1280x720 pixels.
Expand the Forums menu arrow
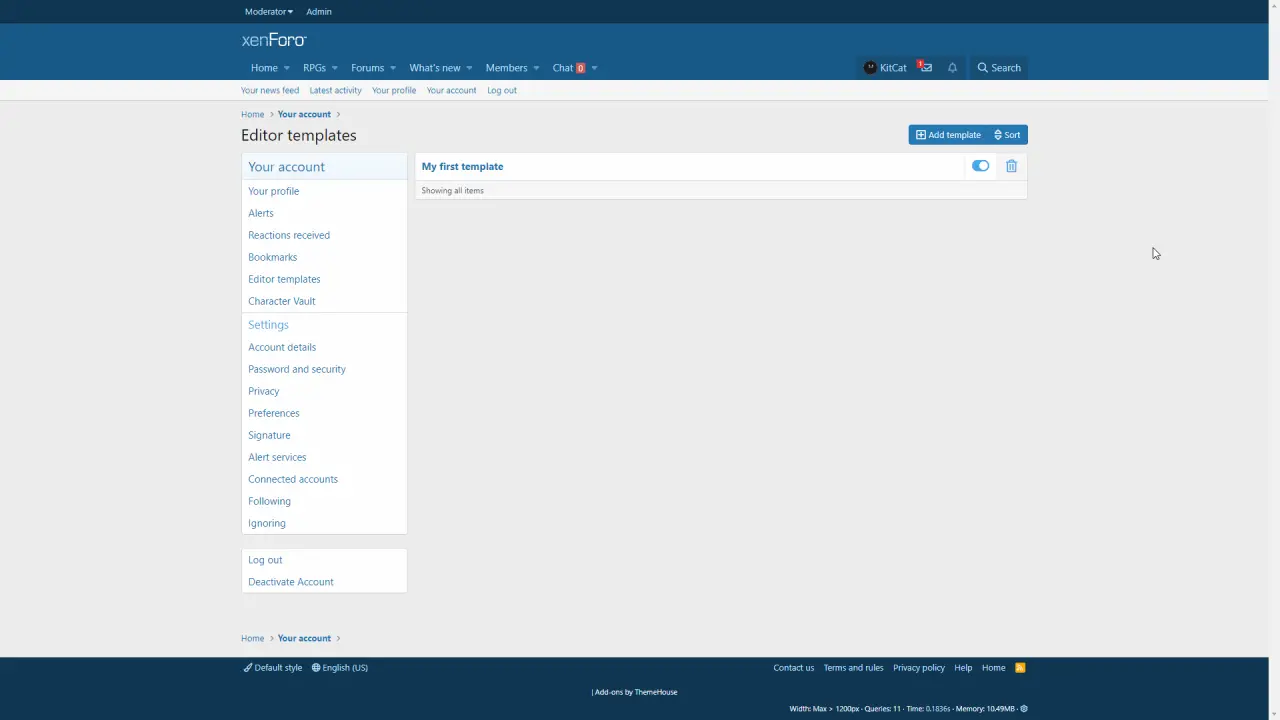click(x=393, y=68)
